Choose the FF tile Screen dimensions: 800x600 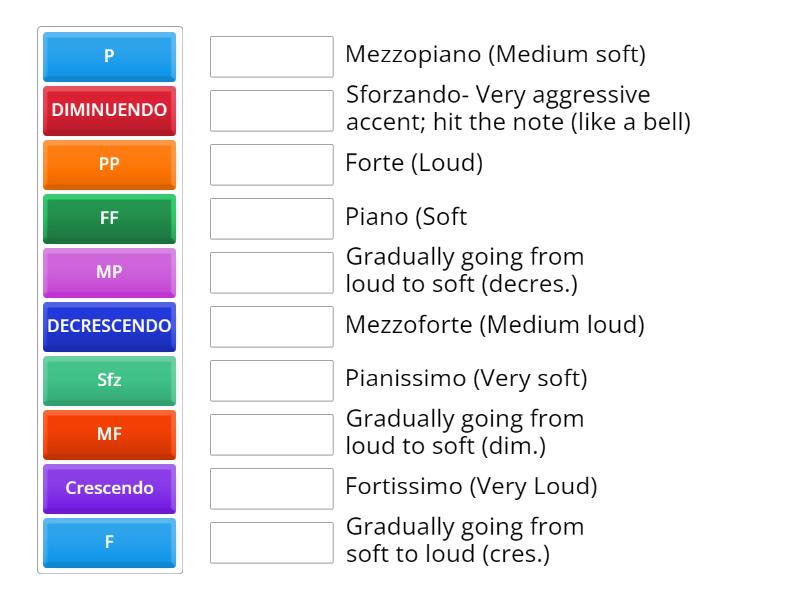tap(108, 219)
